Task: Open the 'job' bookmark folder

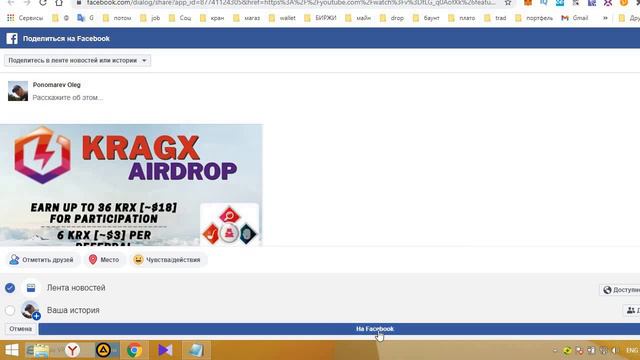Action: [150, 18]
